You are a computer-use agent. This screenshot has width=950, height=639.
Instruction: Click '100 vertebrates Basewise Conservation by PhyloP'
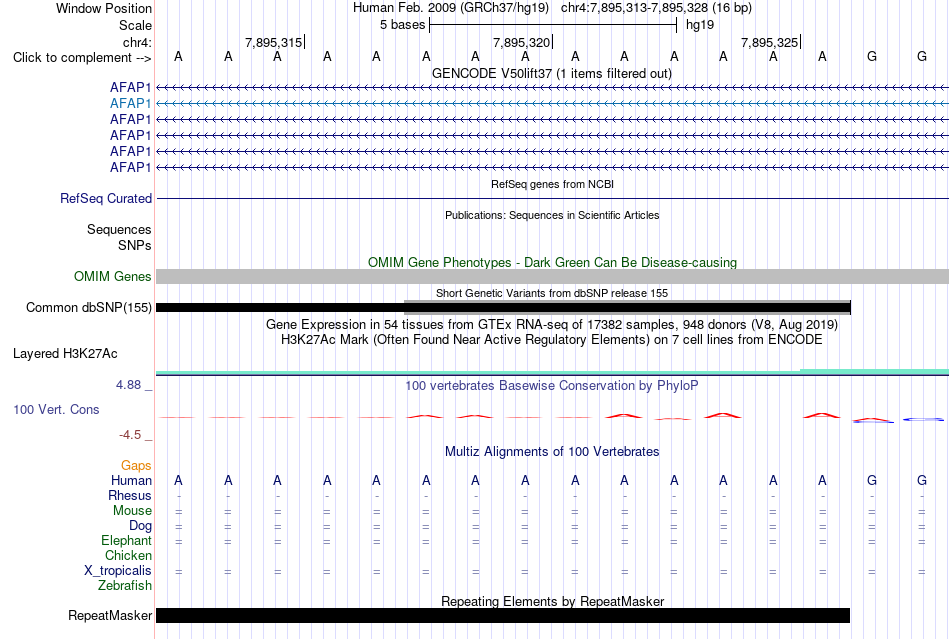[551, 386]
